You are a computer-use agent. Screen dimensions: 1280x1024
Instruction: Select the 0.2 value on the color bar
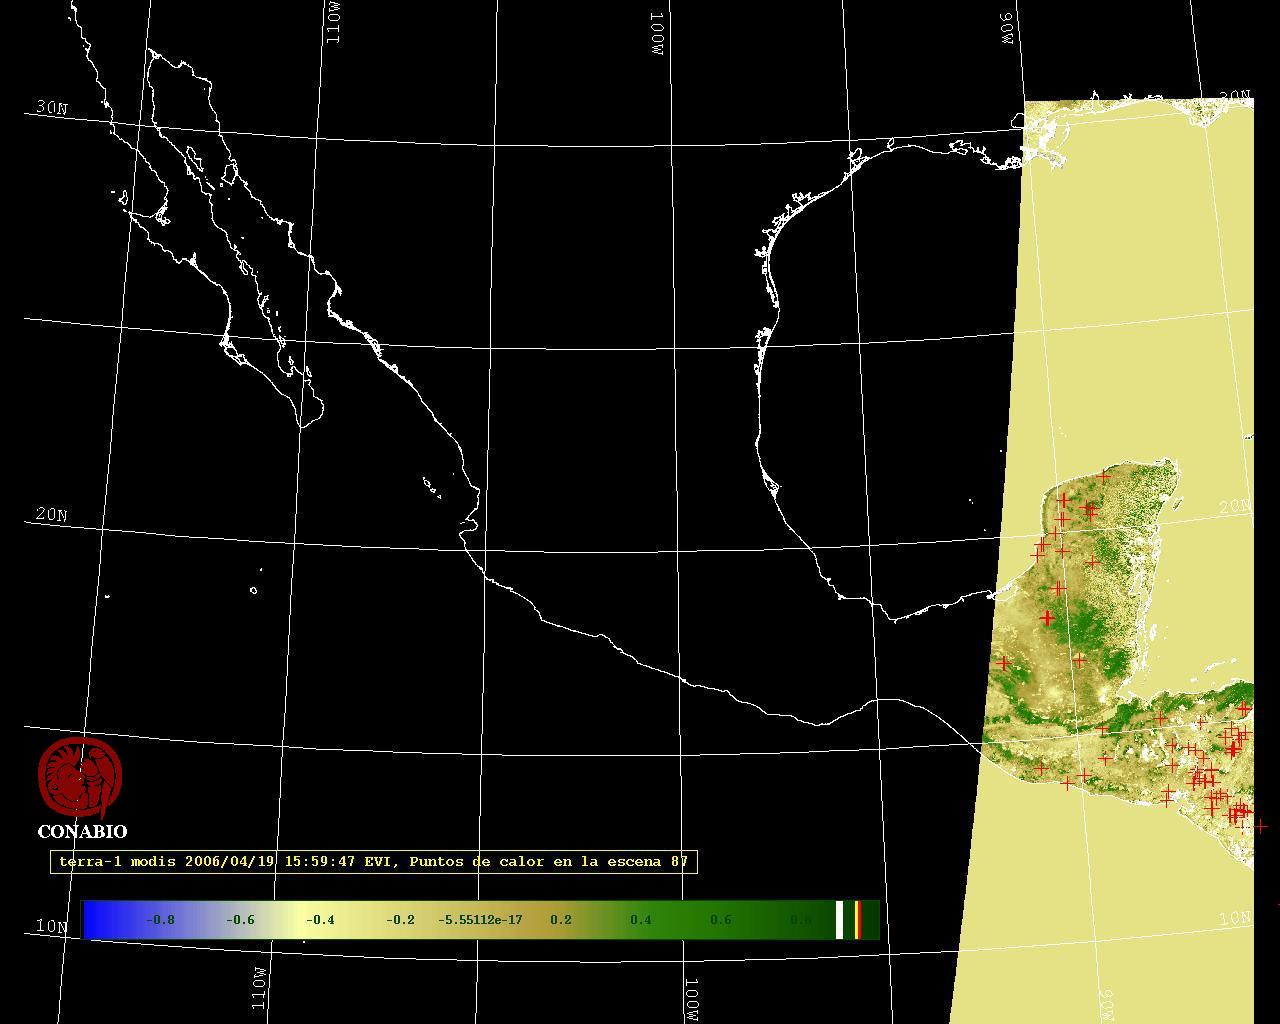click(560, 920)
